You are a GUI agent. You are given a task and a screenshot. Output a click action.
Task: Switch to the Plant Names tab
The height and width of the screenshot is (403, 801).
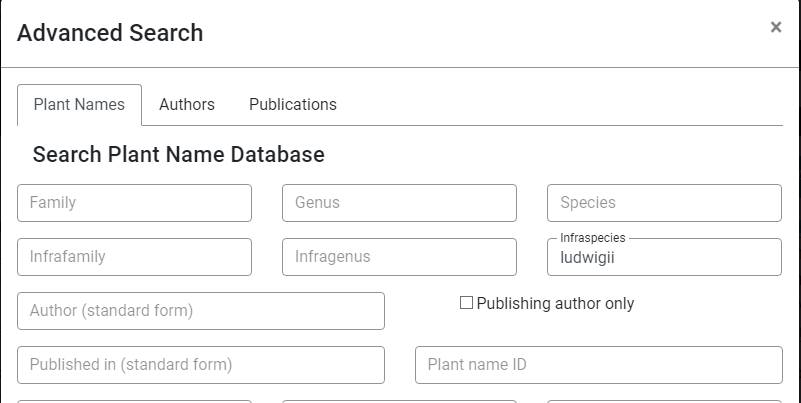tap(79, 105)
